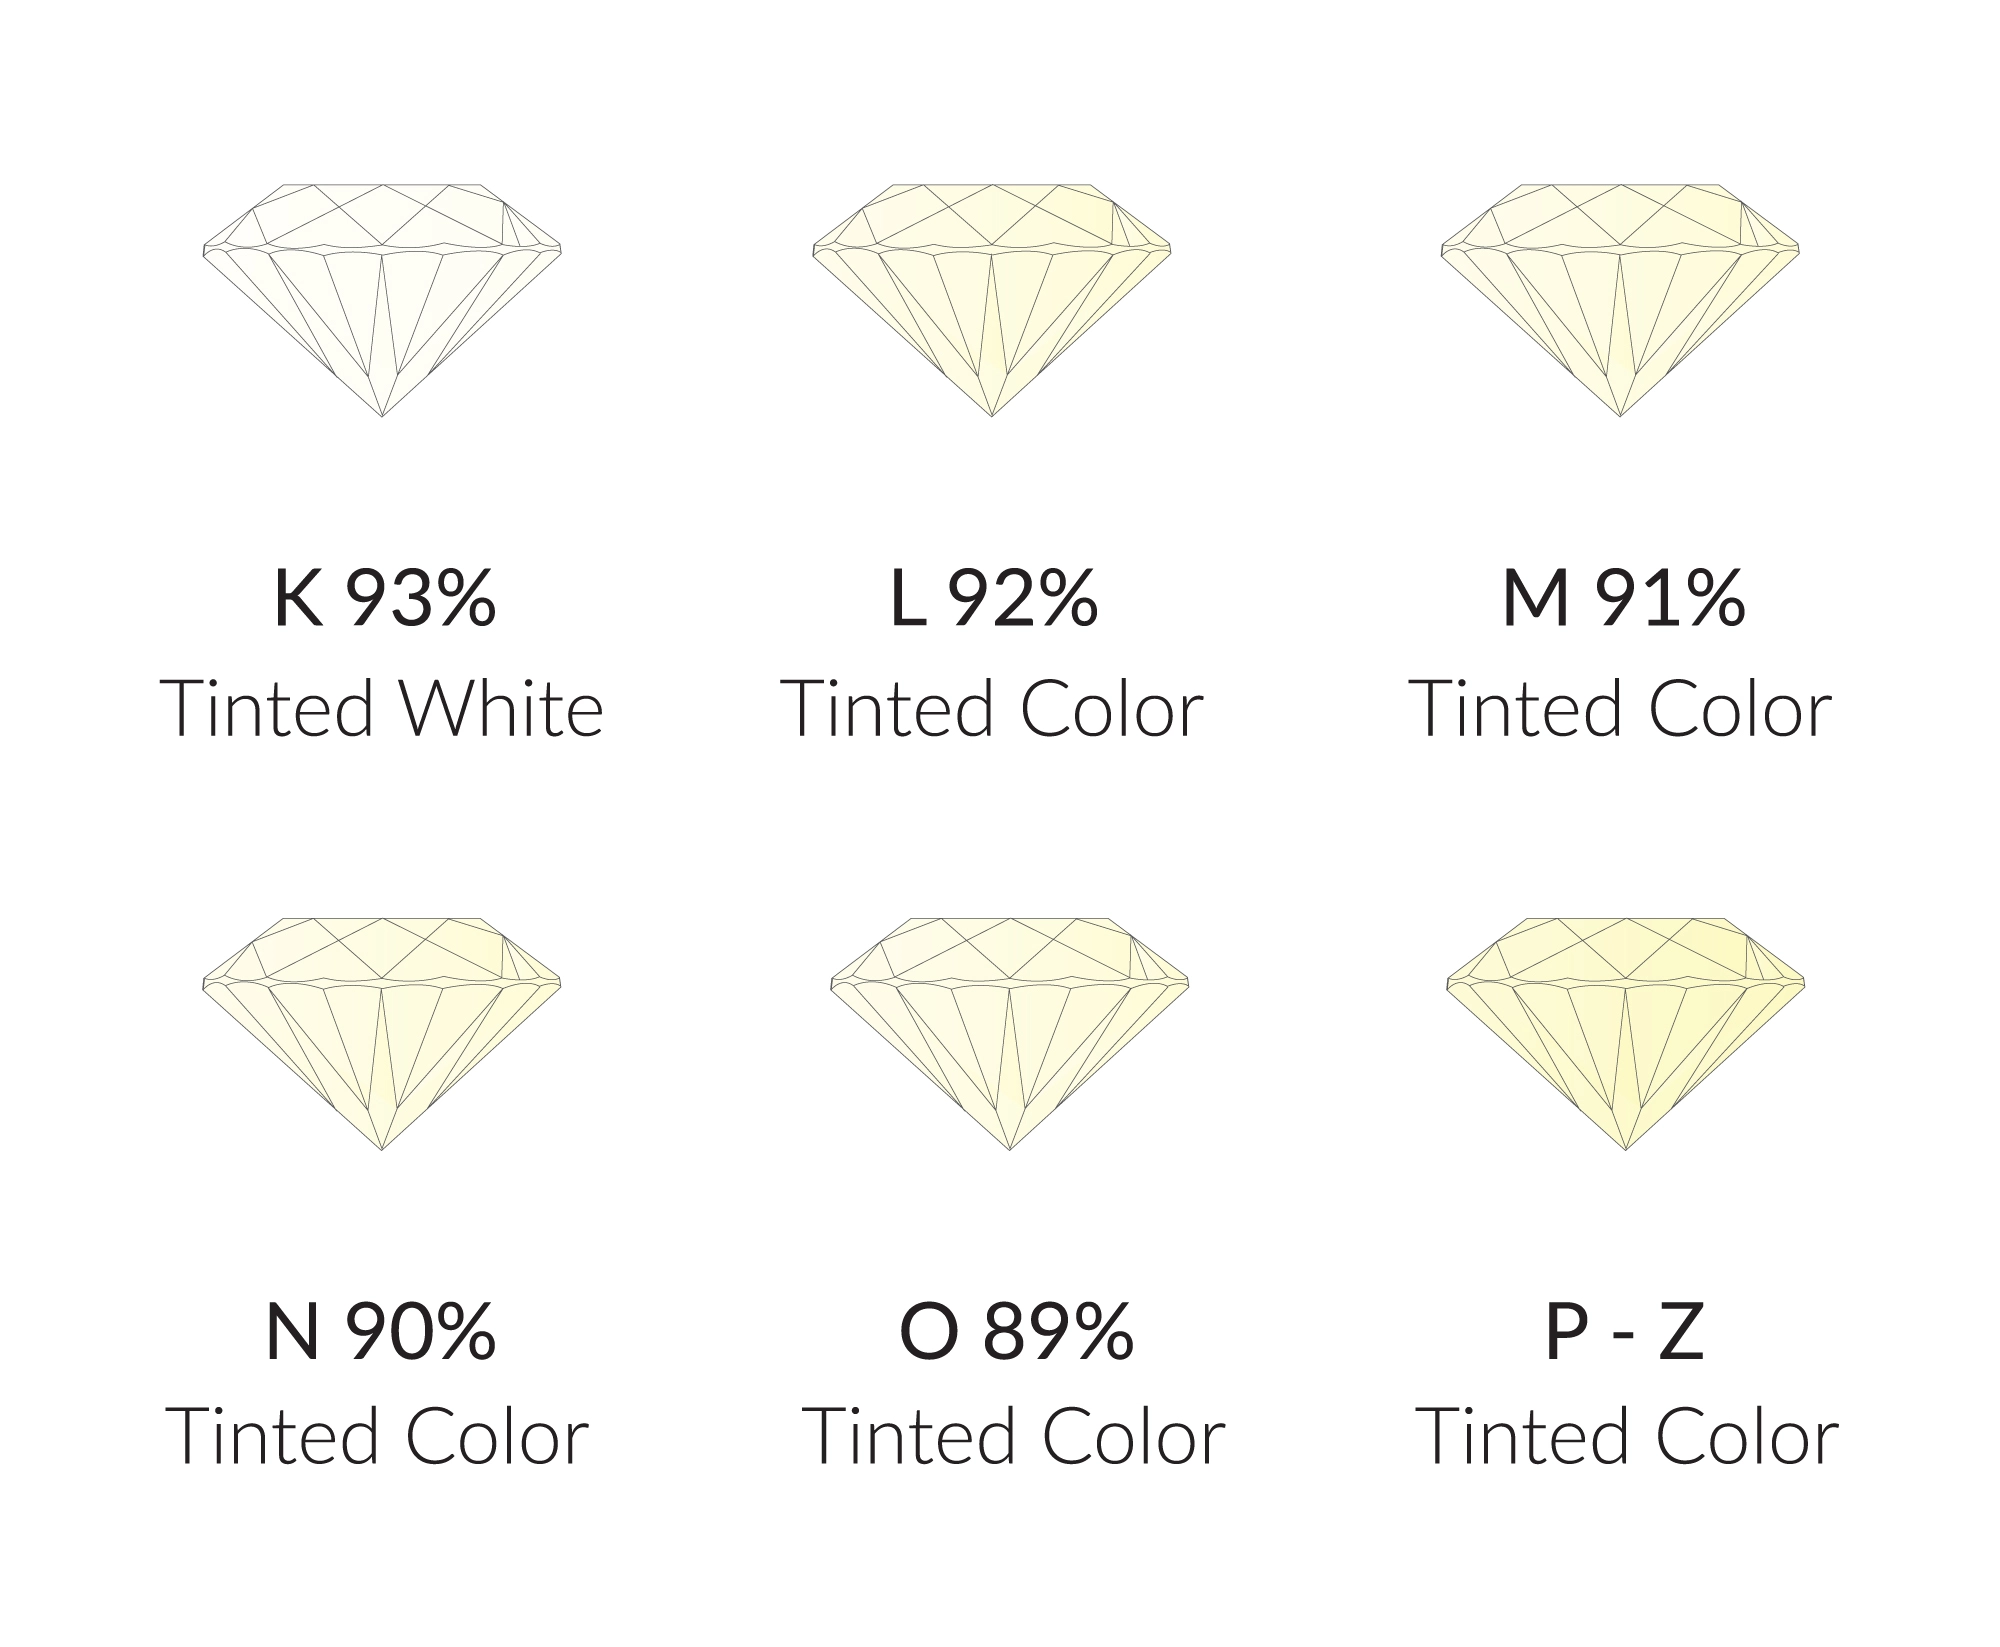Viewport: 2000px width, 1647px height.
Task: Click the O grade diamond illustration
Action: tap(1010, 1034)
